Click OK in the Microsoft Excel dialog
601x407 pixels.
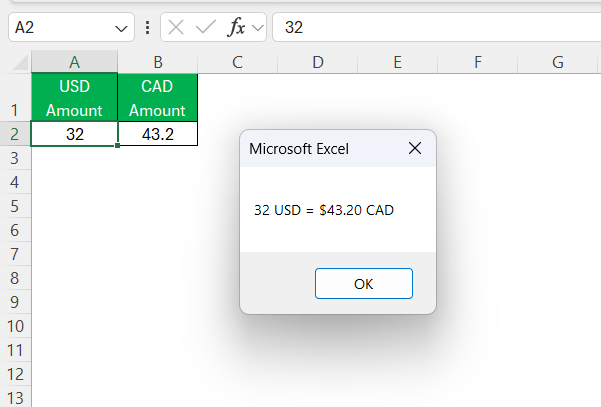coord(364,284)
